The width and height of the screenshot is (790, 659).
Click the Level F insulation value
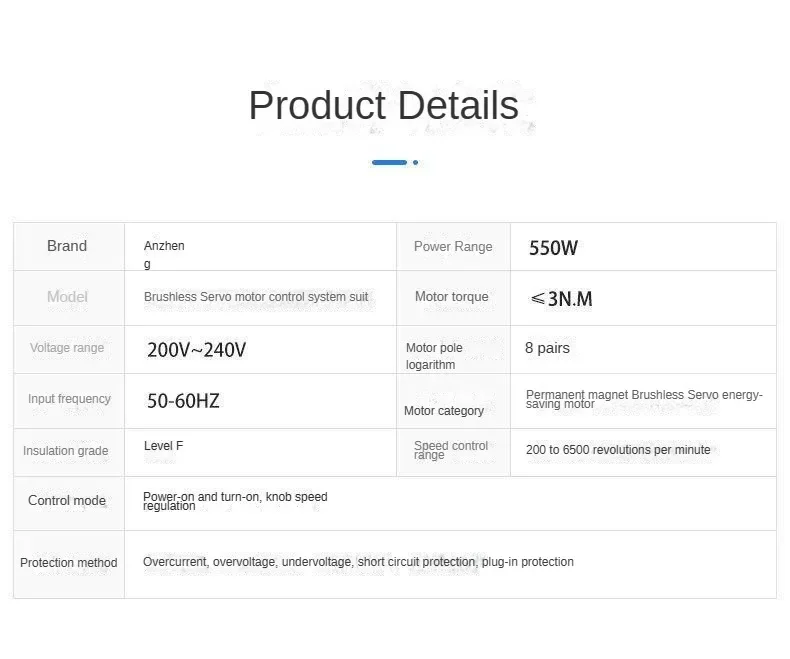(163, 446)
